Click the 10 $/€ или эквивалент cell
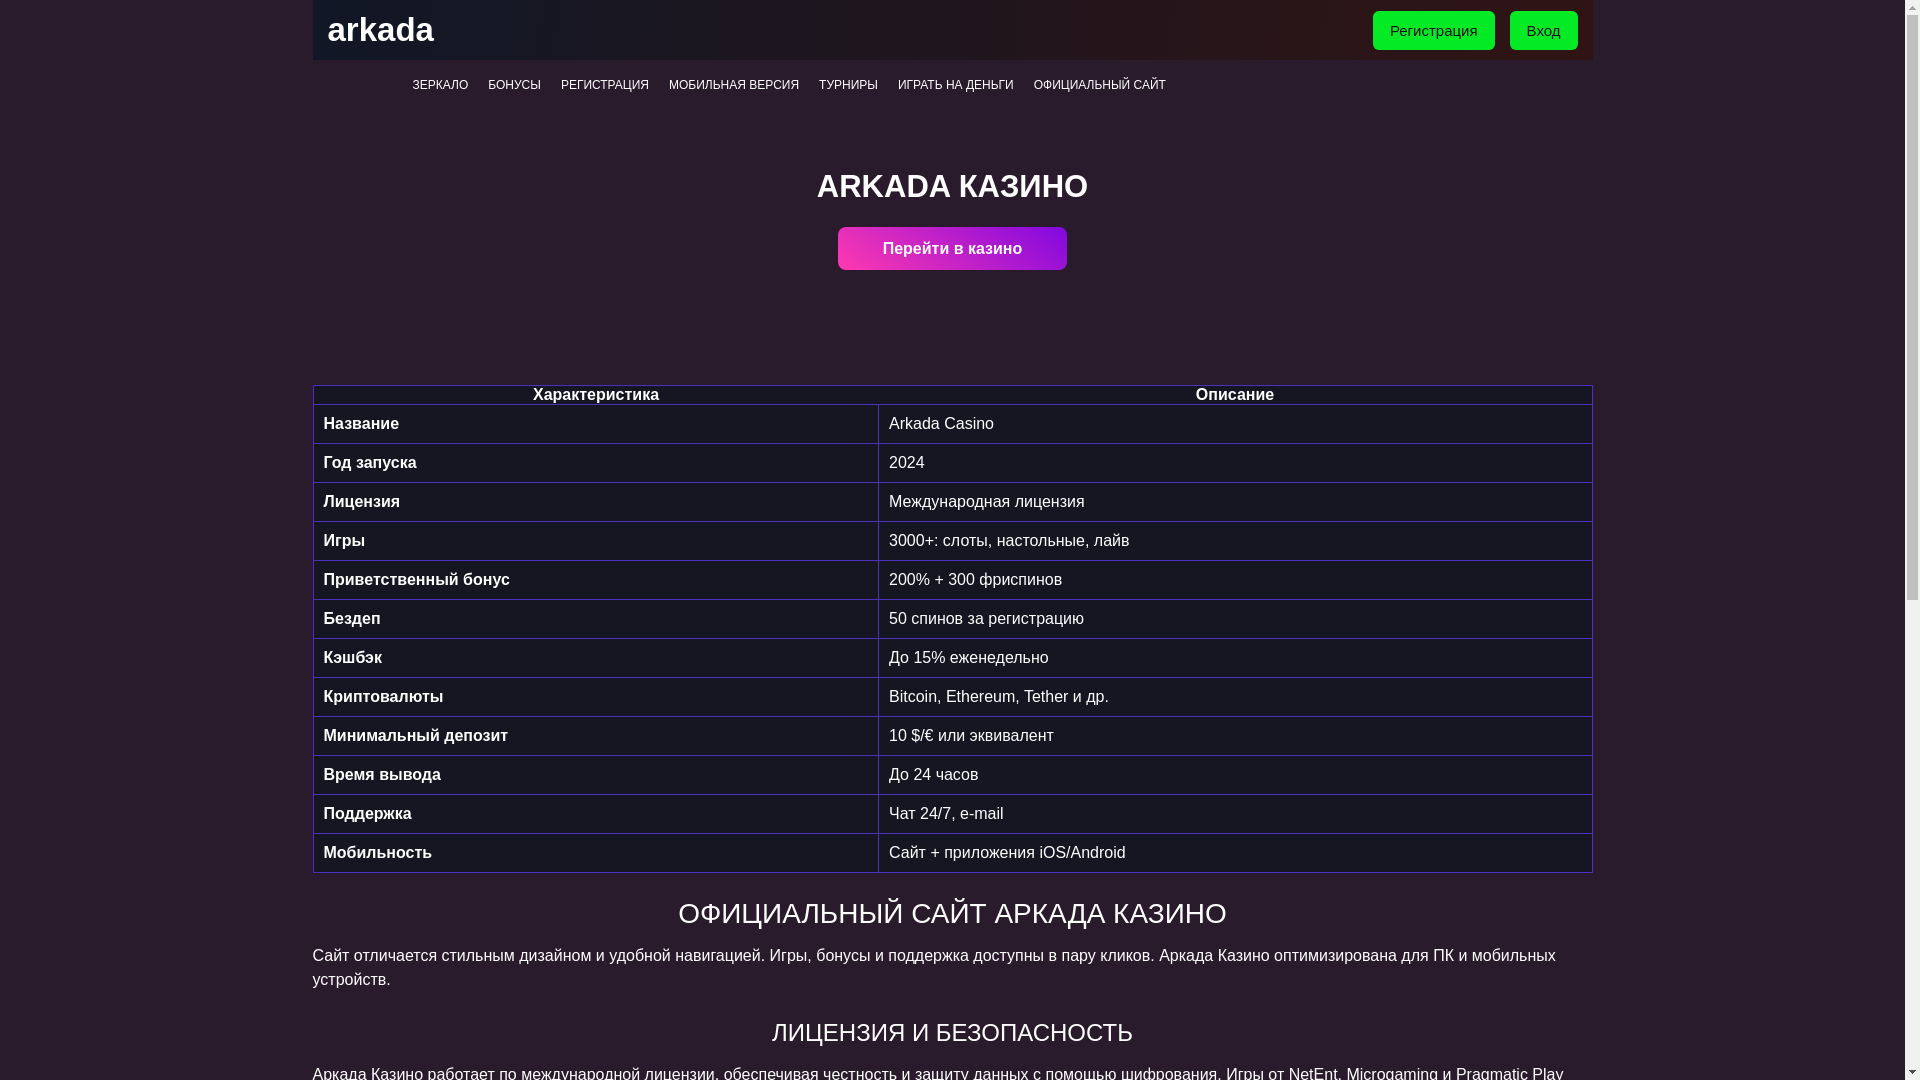This screenshot has width=1920, height=1080. click(1234, 736)
